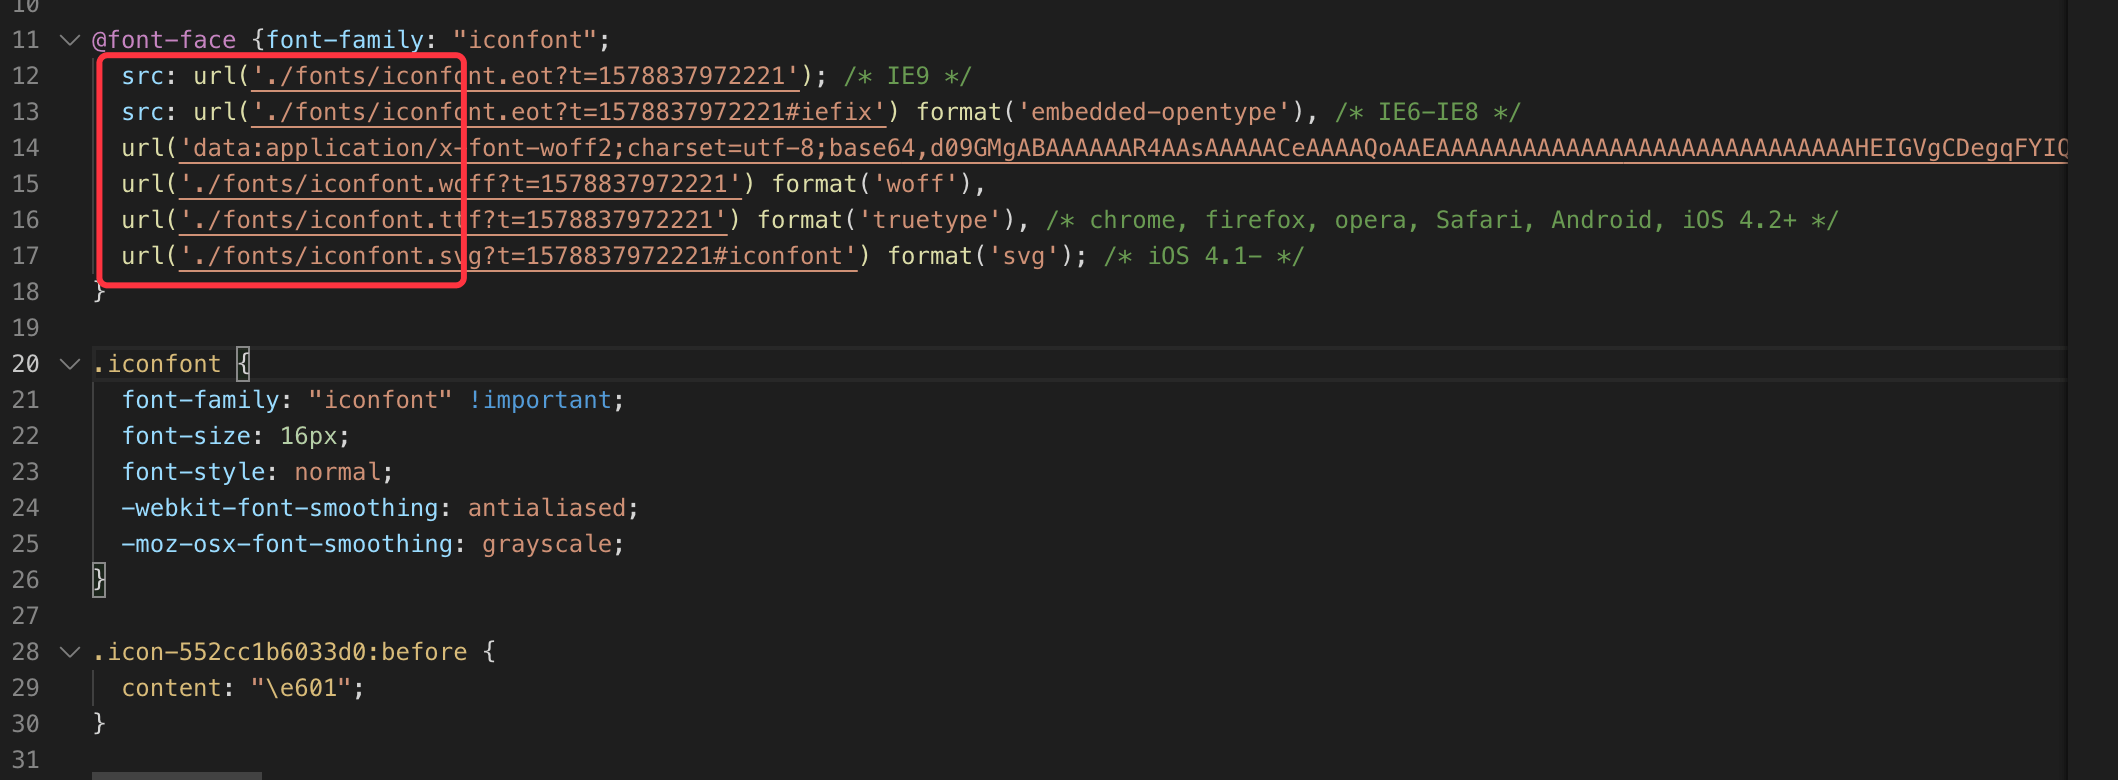Fold the .icon-552cc1b6033d0:before rule

[x=70, y=652]
